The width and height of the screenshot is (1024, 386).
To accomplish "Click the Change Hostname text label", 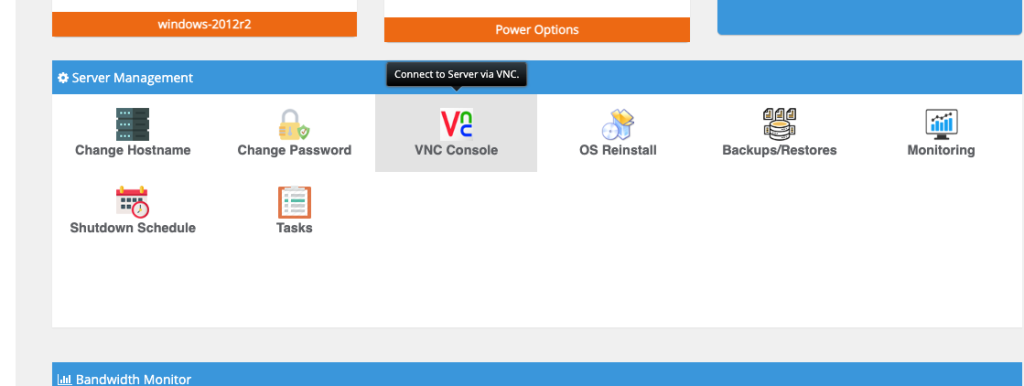I will coord(133,150).
